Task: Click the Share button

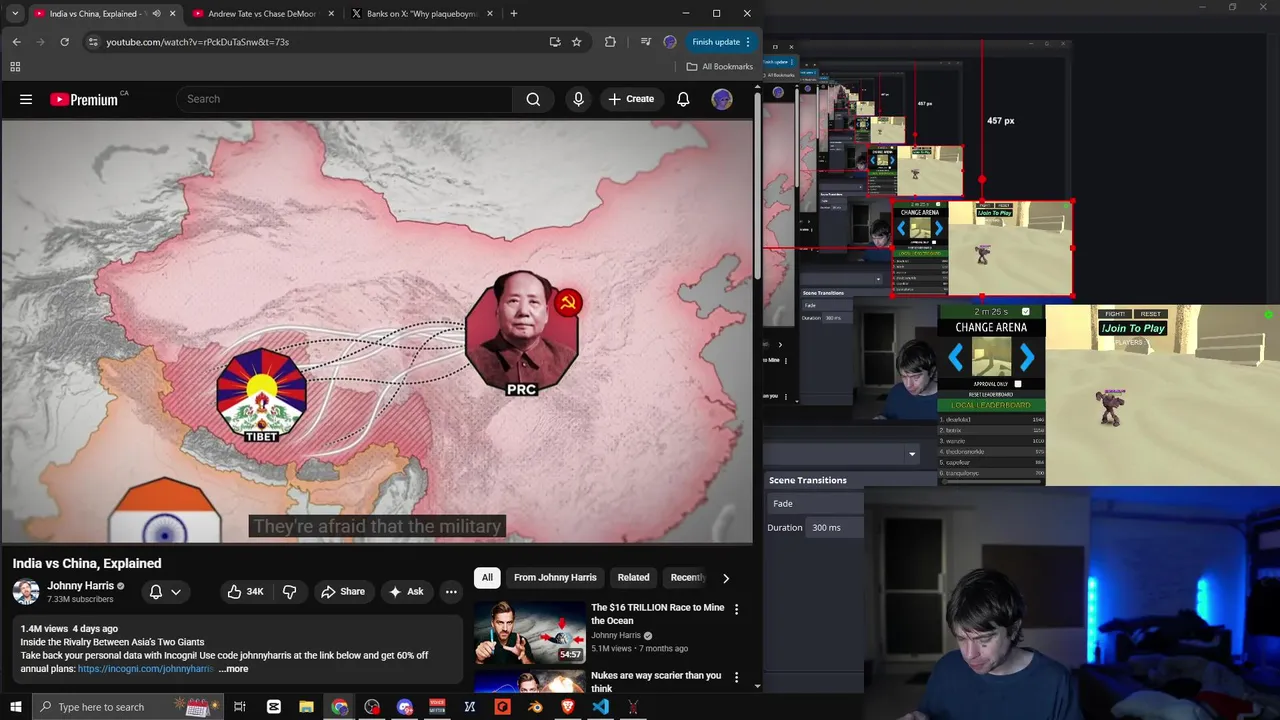Action: (x=342, y=591)
